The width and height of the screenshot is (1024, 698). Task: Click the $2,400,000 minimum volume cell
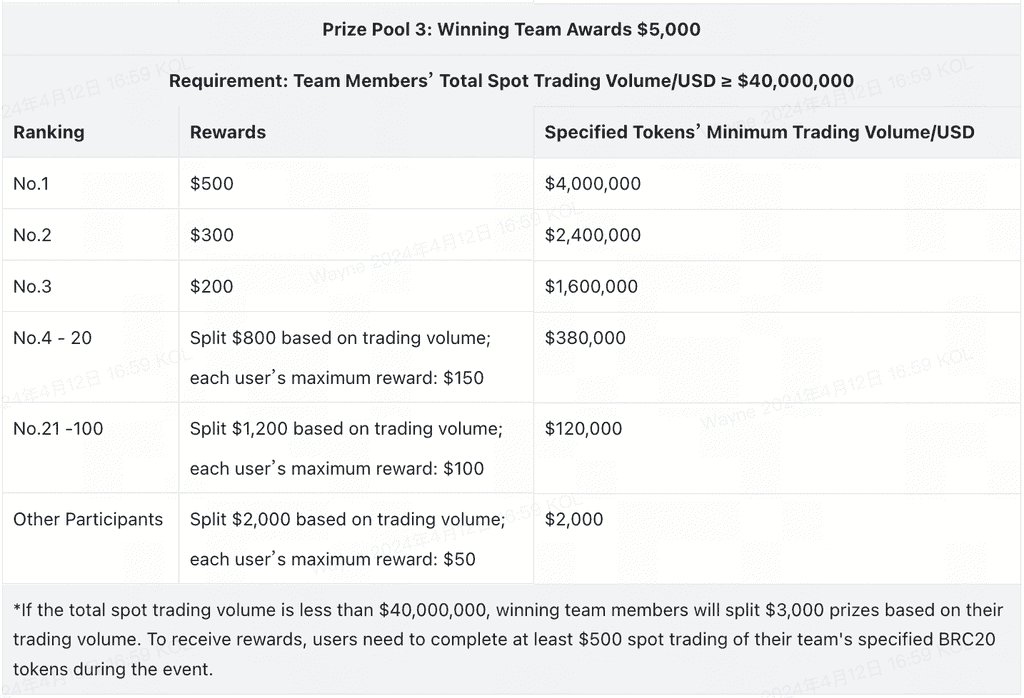(x=593, y=235)
